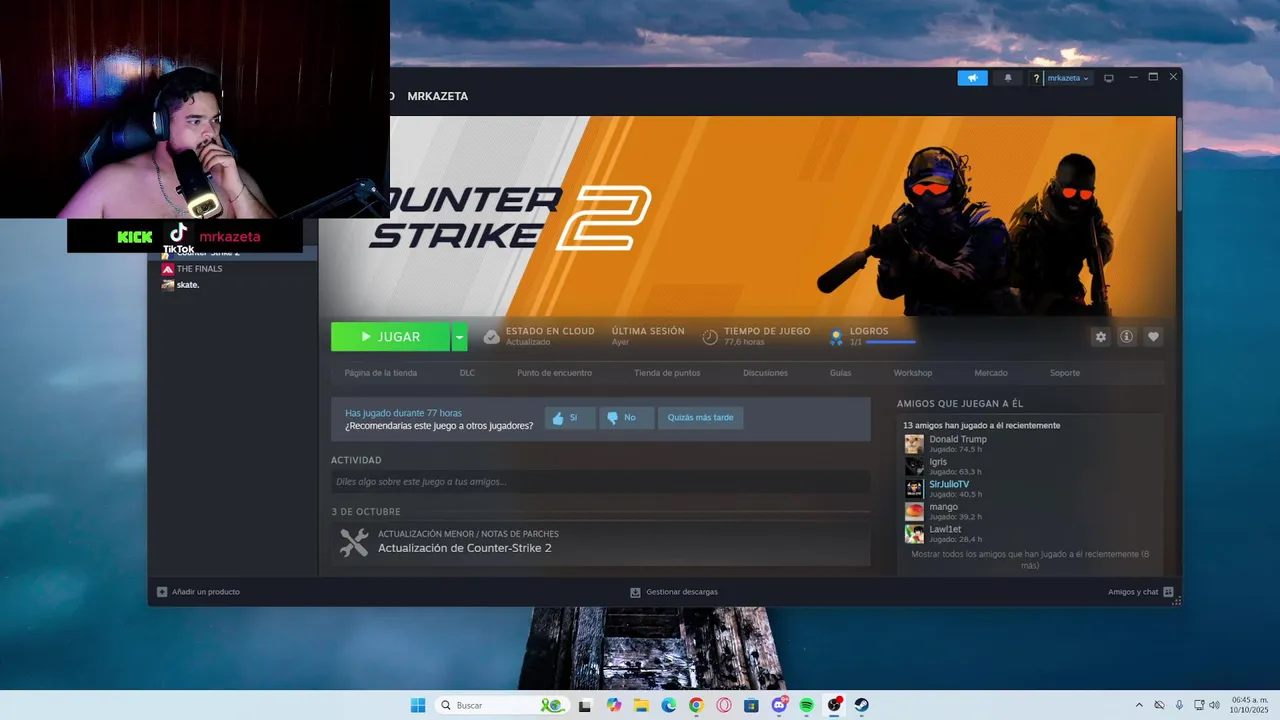Select THE FINALS in library list

(x=200, y=269)
